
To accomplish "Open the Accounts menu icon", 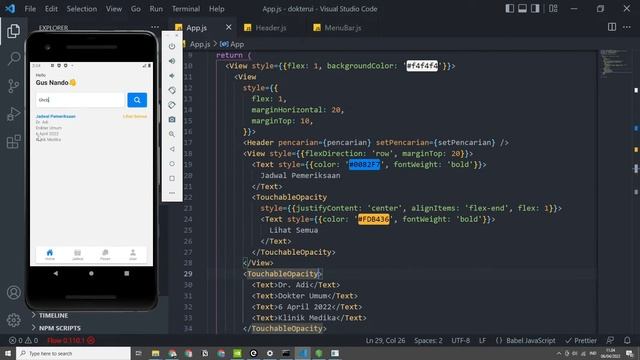I will point(13,292).
